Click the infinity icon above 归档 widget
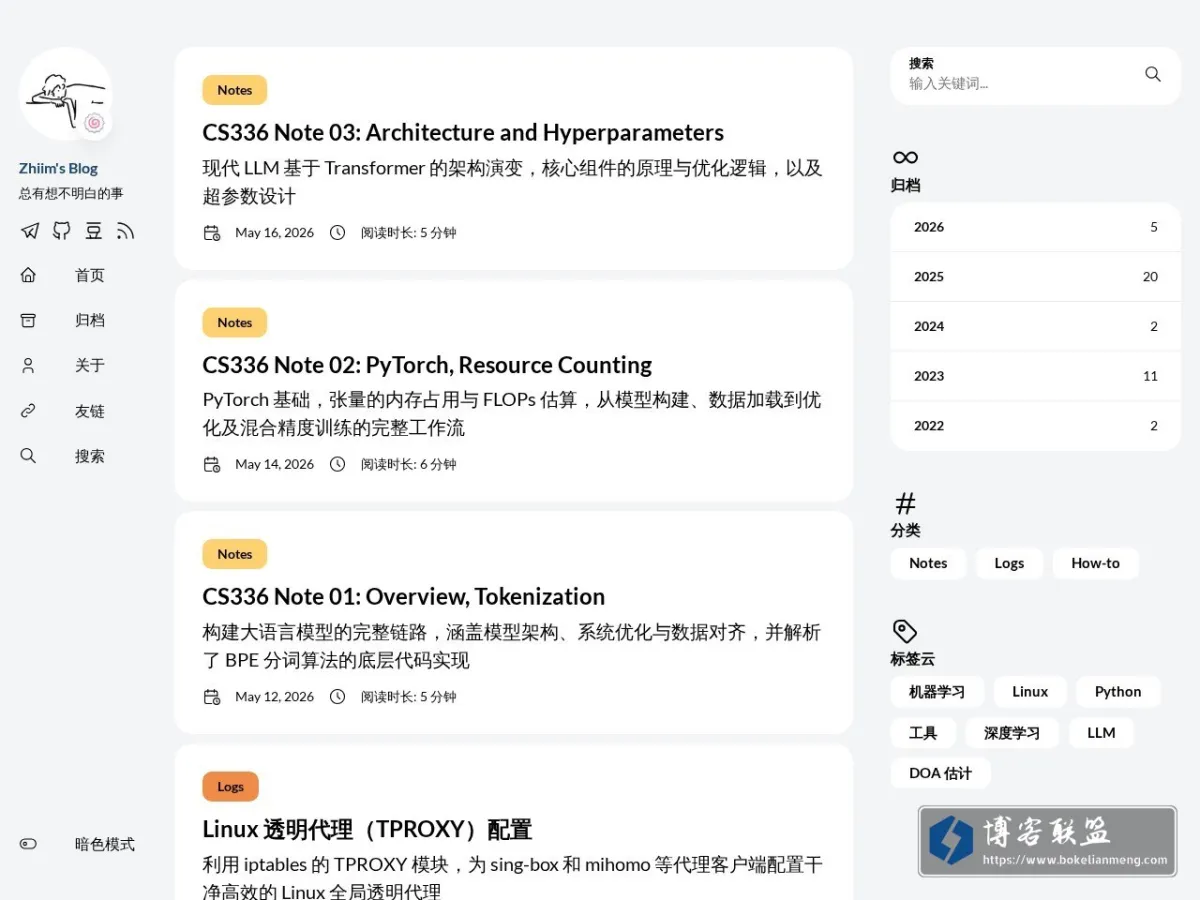Image resolution: width=1200 pixels, height=900 pixels. pyautogui.click(x=905, y=157)
